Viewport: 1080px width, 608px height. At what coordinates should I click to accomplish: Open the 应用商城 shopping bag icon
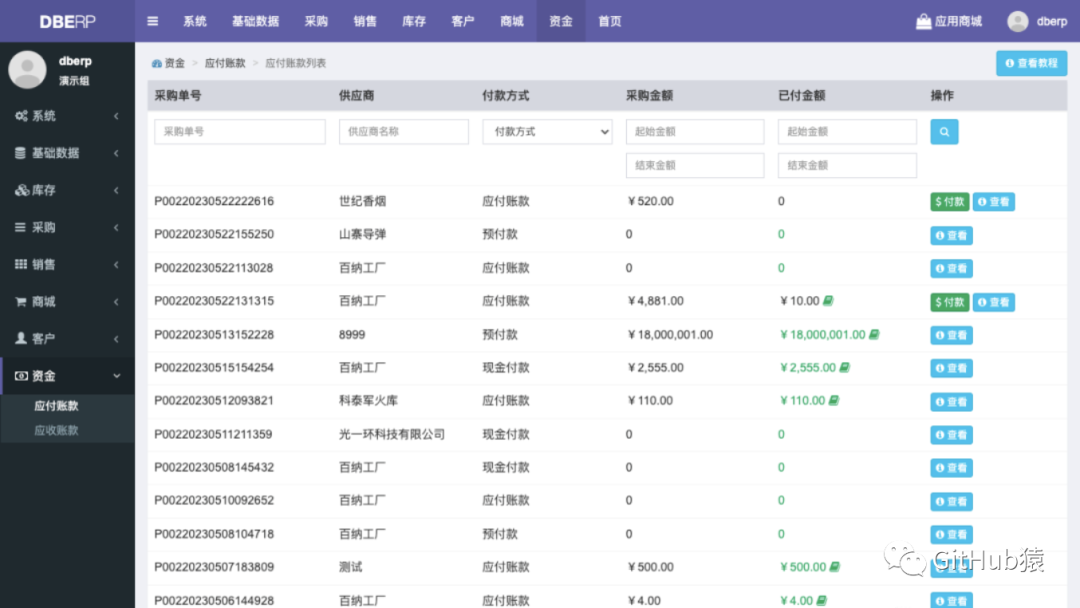[x=923, y=21]
